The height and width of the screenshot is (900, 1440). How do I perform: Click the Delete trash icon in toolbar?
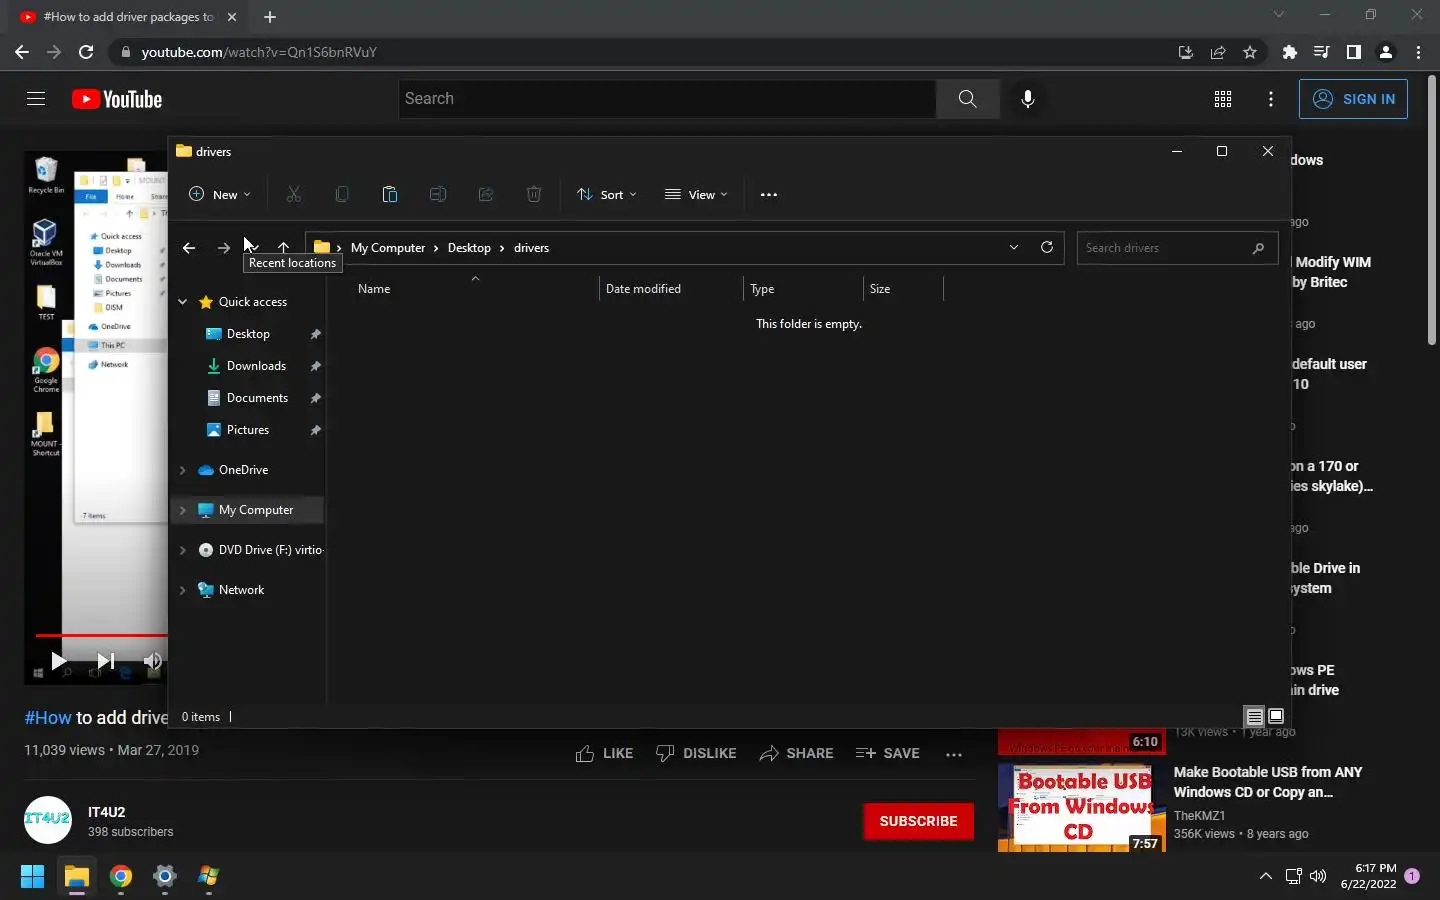click(534, 194)
